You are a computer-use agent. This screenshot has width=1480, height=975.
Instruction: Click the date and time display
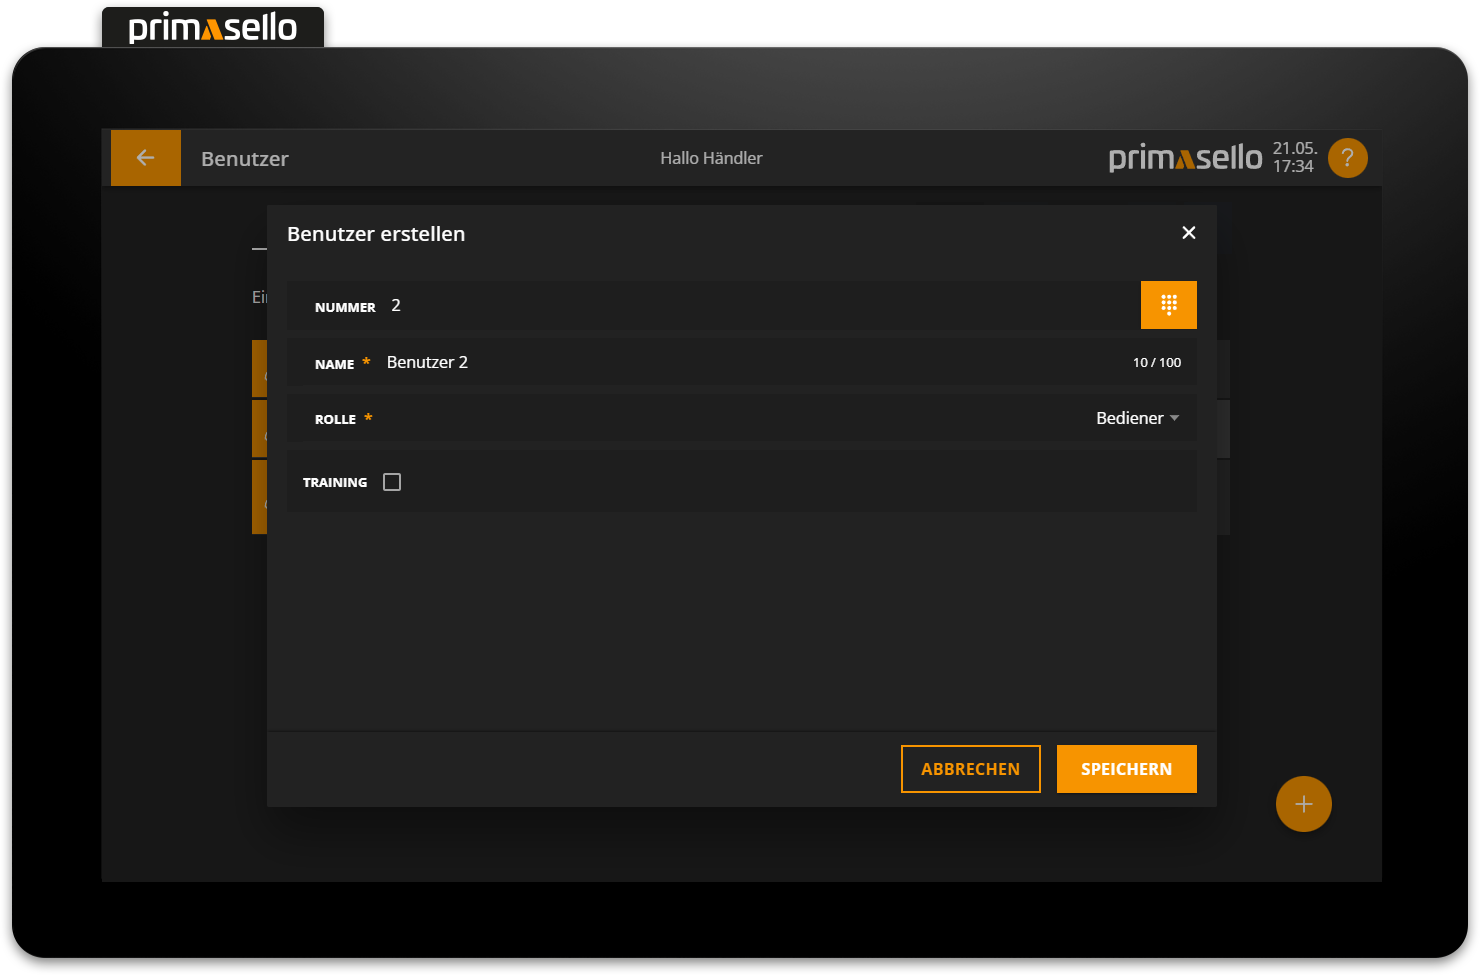coord(1294,158)
